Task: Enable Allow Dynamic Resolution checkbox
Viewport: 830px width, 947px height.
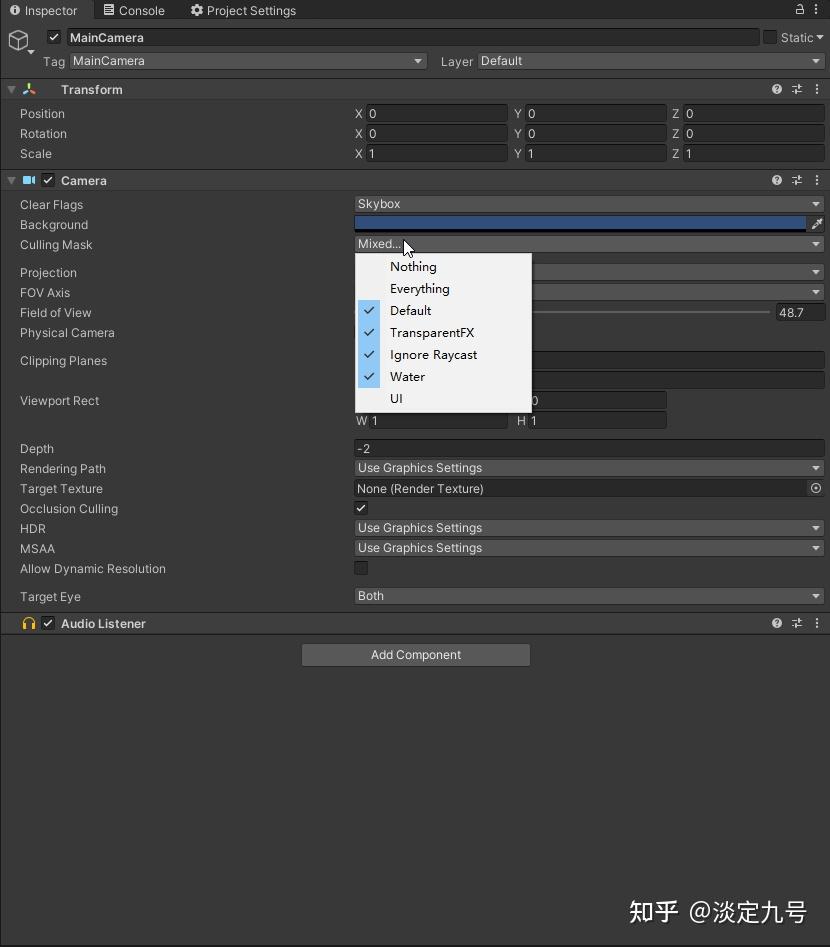Action: tap(361, 568)
